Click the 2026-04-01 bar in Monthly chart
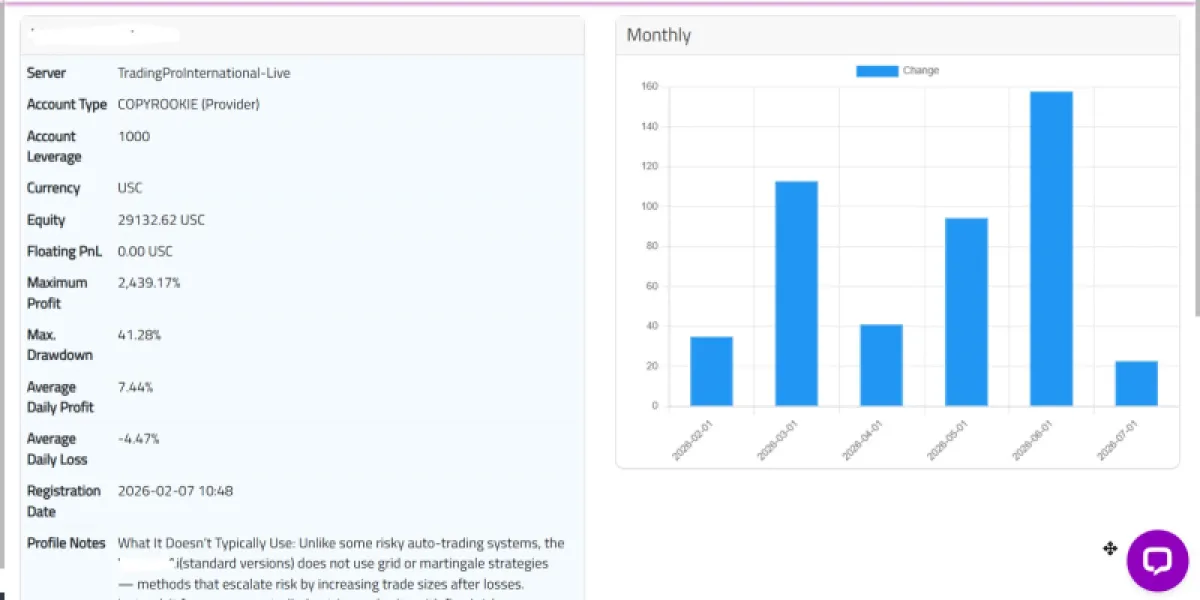Viewport: 1200px width, 600px height. pos(881,365)
